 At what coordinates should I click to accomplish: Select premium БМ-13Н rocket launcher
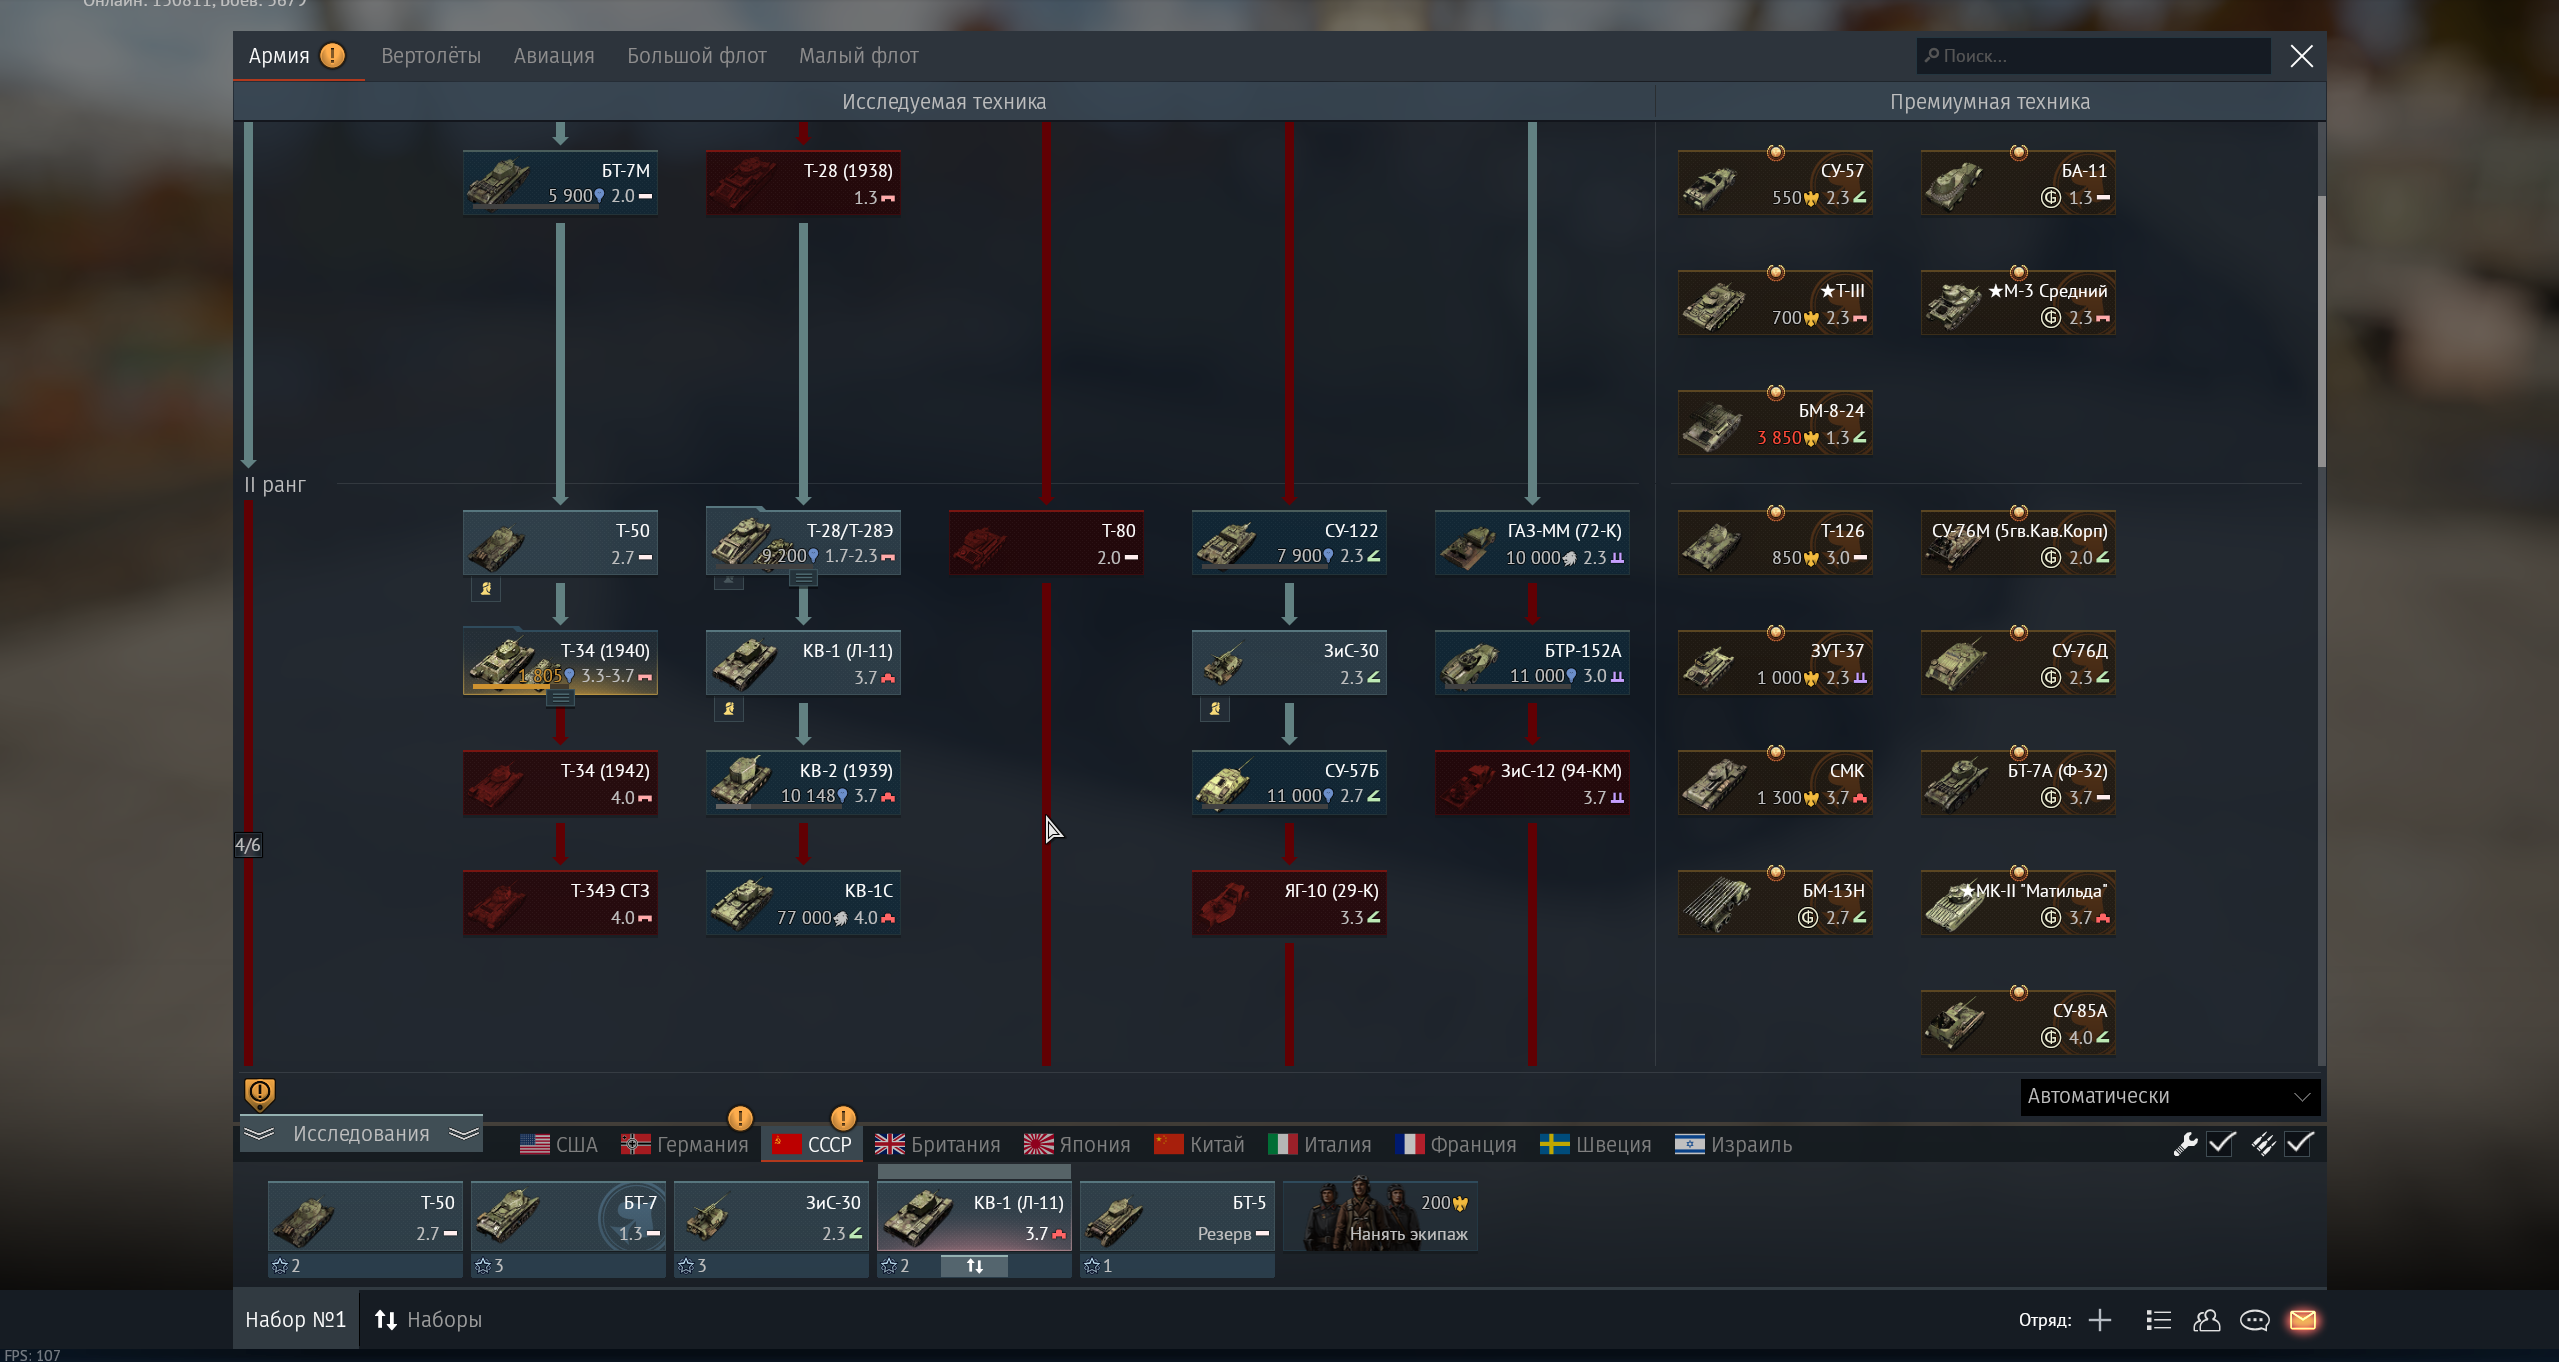[1775, 903]
